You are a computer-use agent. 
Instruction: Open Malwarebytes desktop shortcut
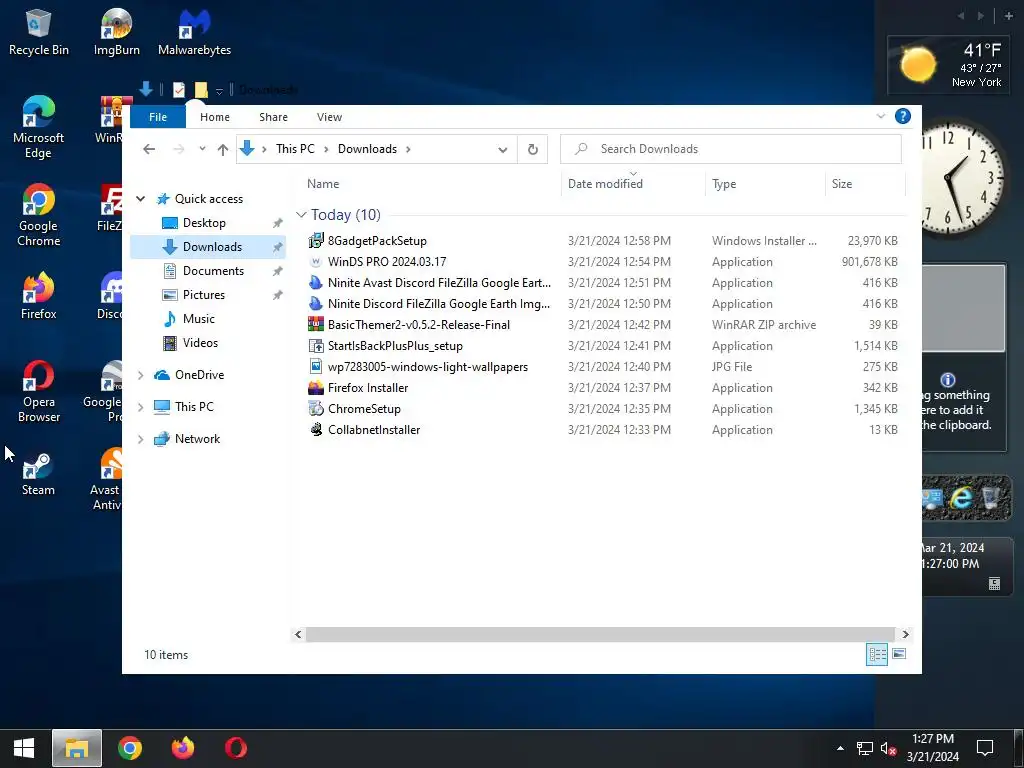tap(194, 33)
